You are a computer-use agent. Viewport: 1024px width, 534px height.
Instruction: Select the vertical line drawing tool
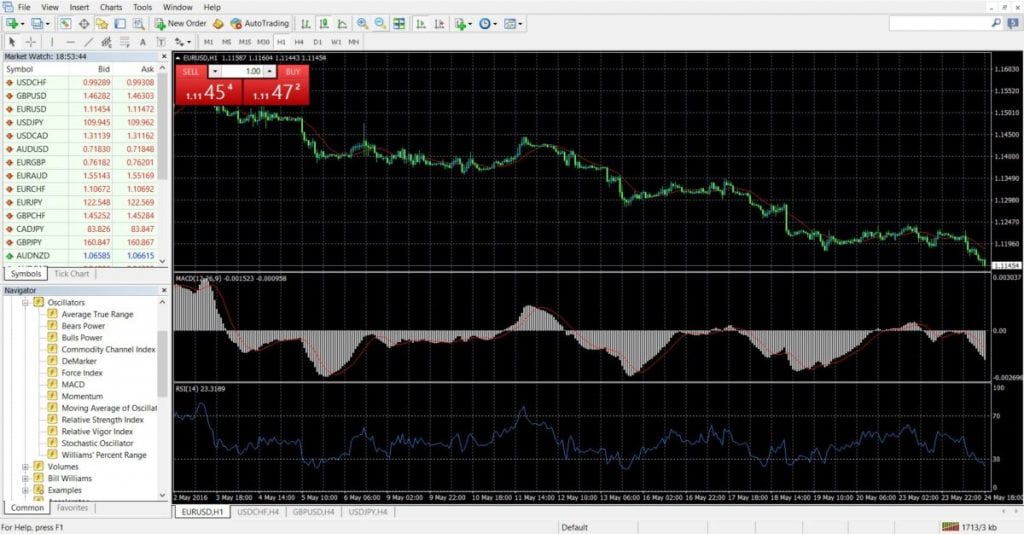point(52,42)
